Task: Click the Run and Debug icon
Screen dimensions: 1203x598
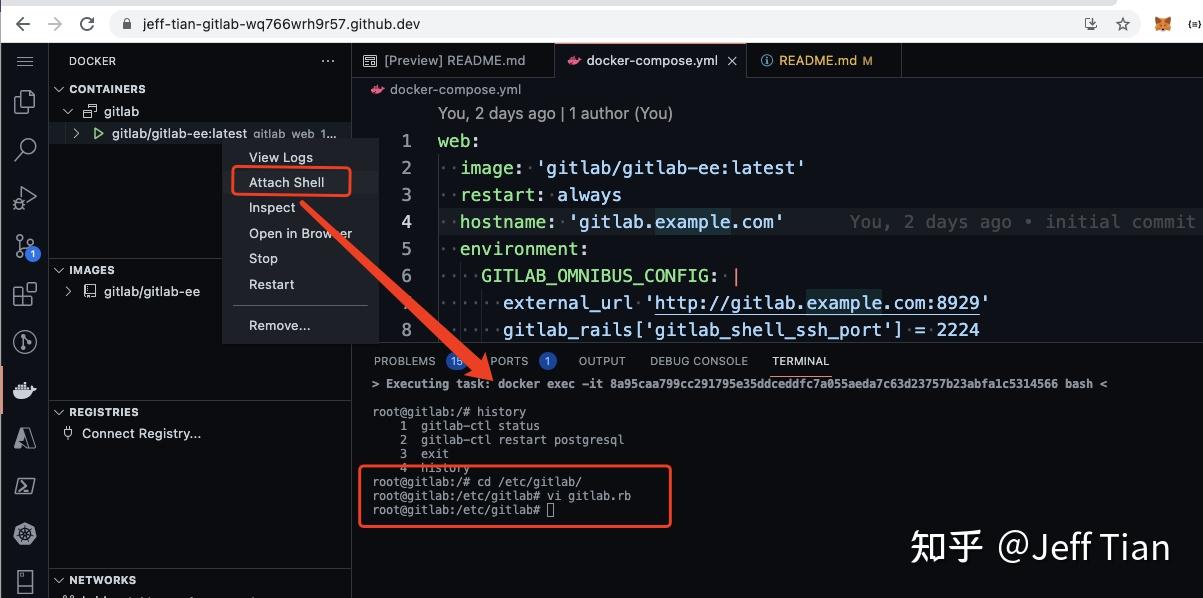Action: (x=25, y=196)
